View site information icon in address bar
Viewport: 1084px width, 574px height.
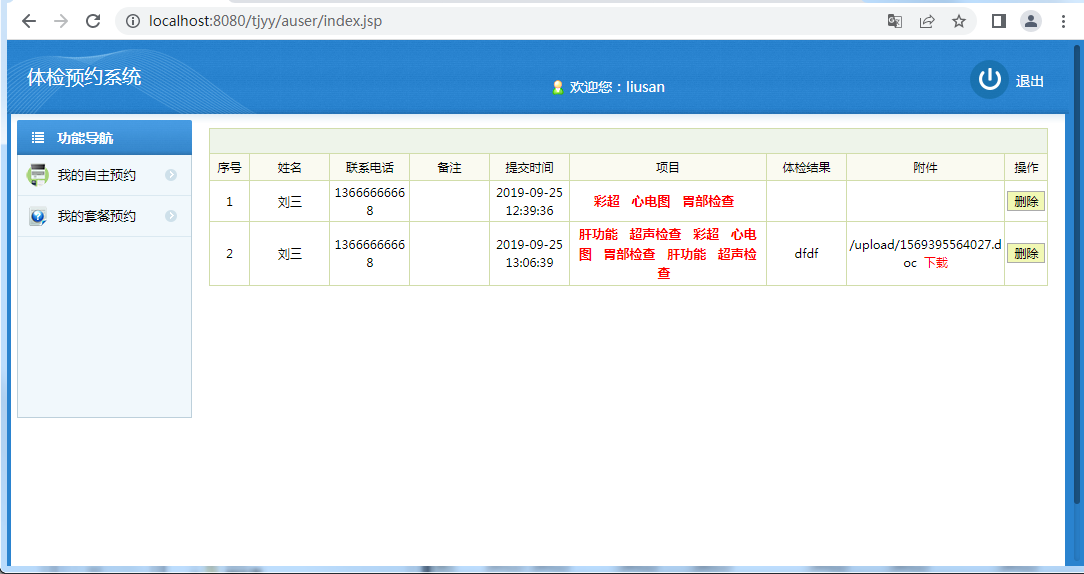pos(133,21)
